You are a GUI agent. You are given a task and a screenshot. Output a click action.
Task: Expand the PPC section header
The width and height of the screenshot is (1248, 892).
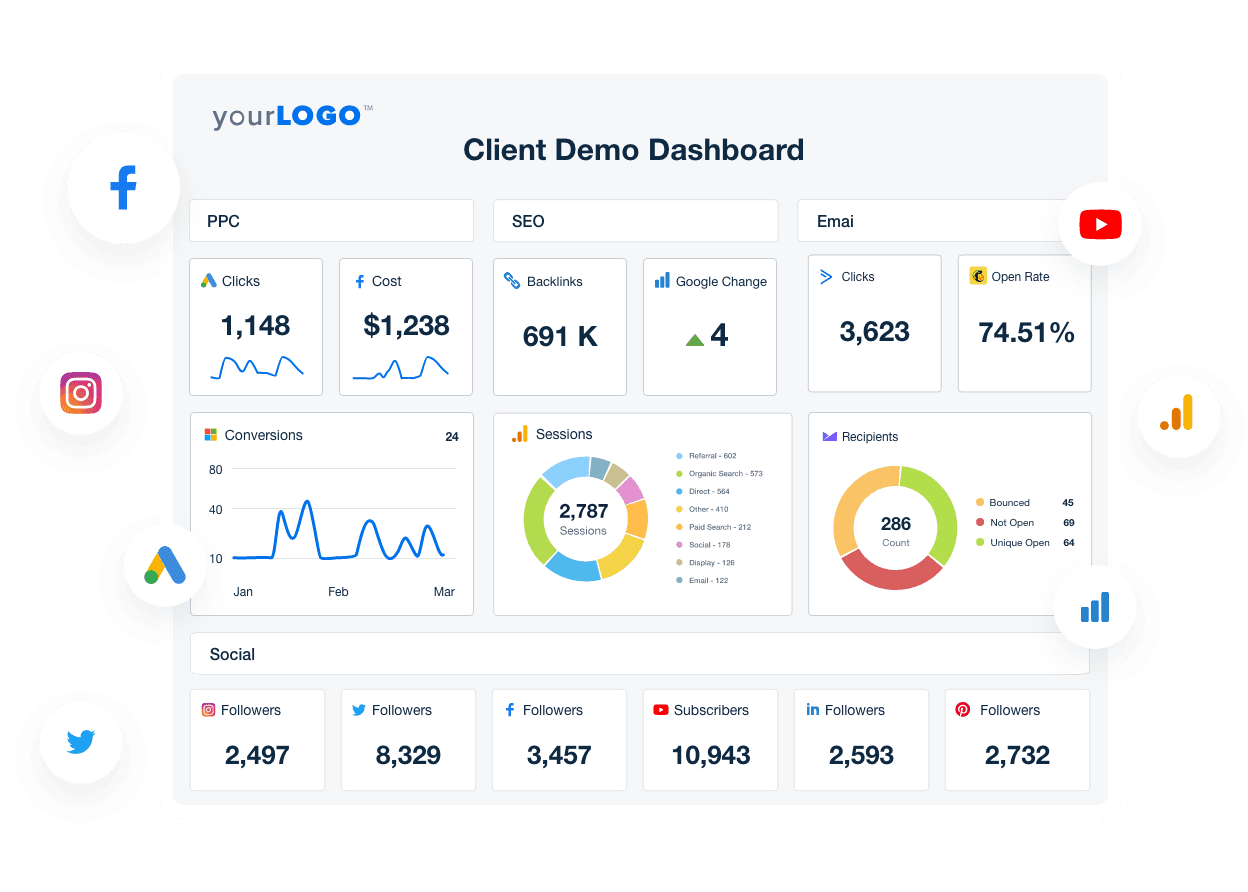[x=331, y=220]
